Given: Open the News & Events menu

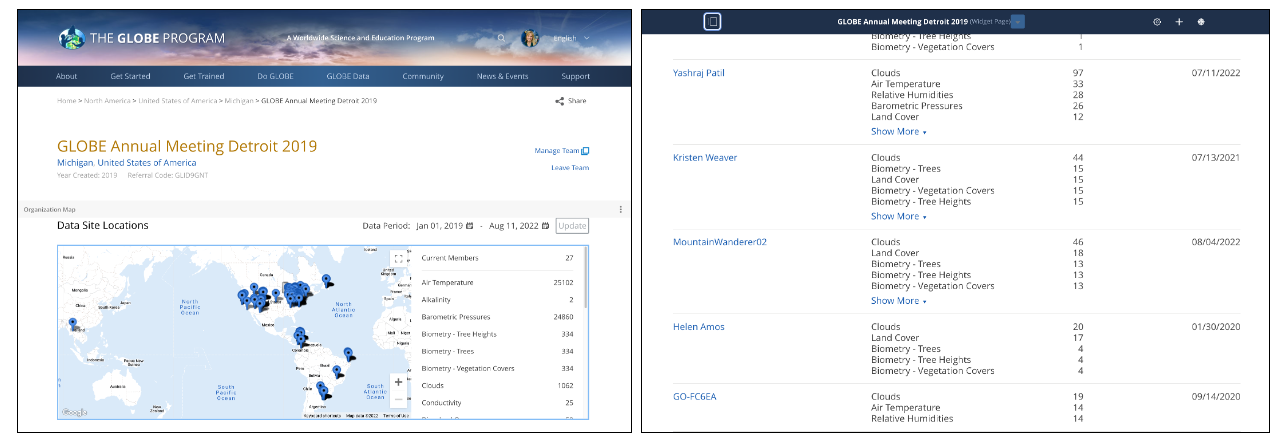Looking at the screenshot, I should click(502, 76).
